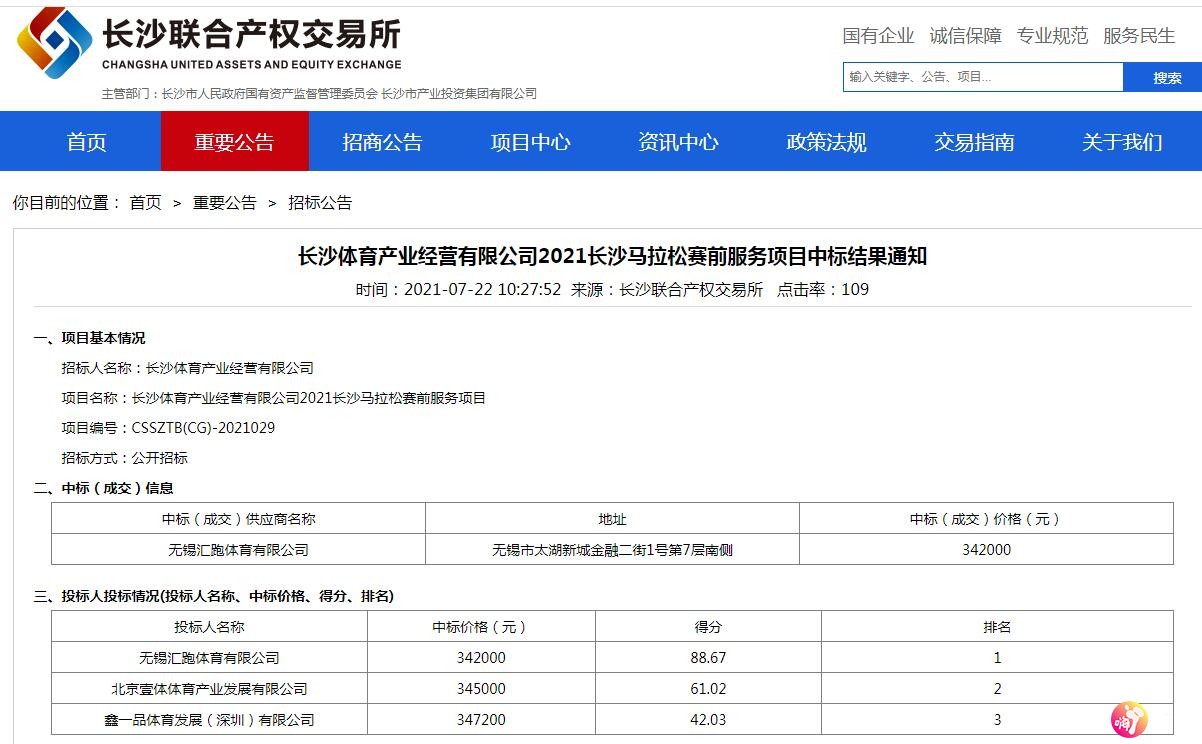
Task: Focus the keyword search input field
Action: click(983, 77)
